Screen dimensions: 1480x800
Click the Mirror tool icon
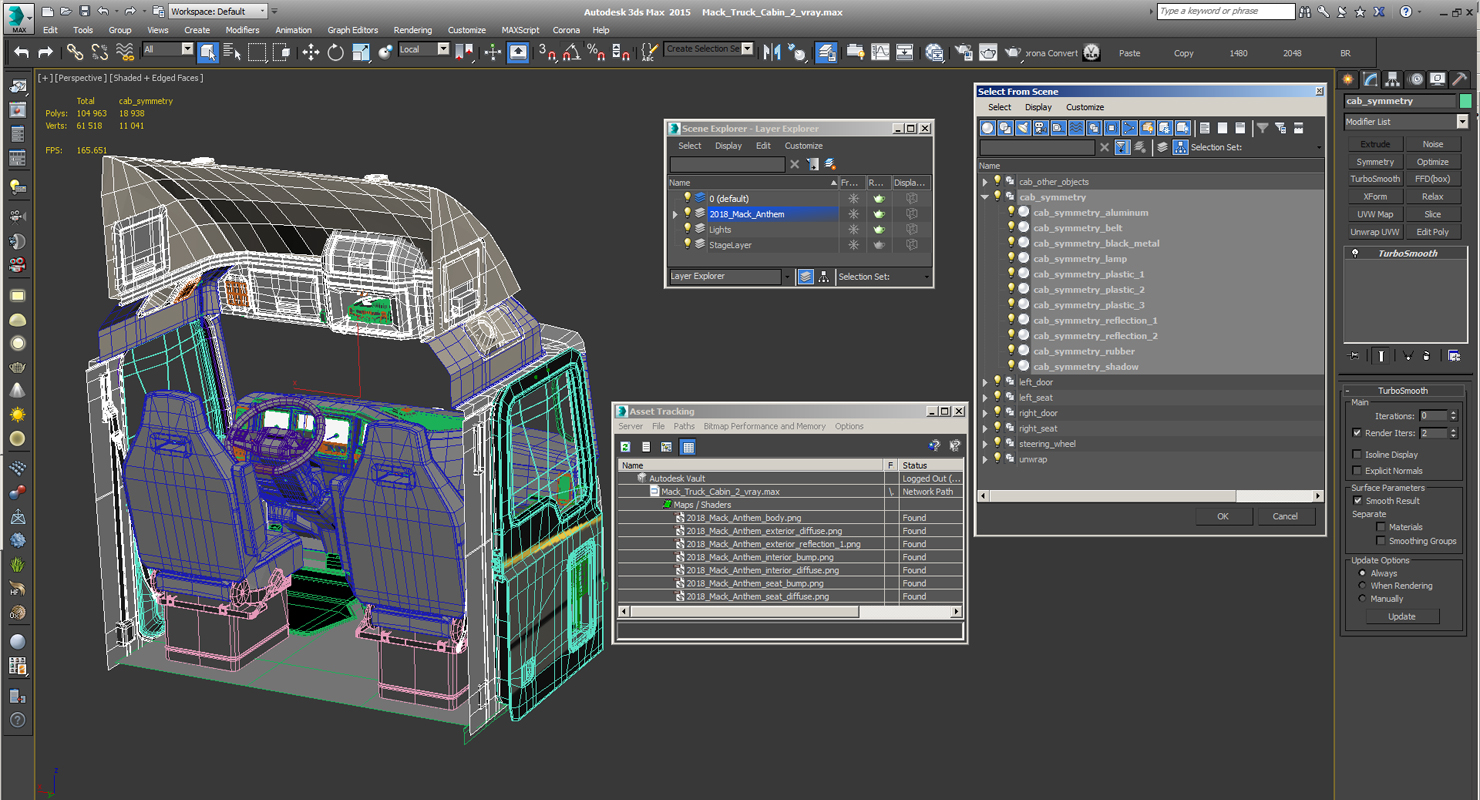(x=772, y=52)
